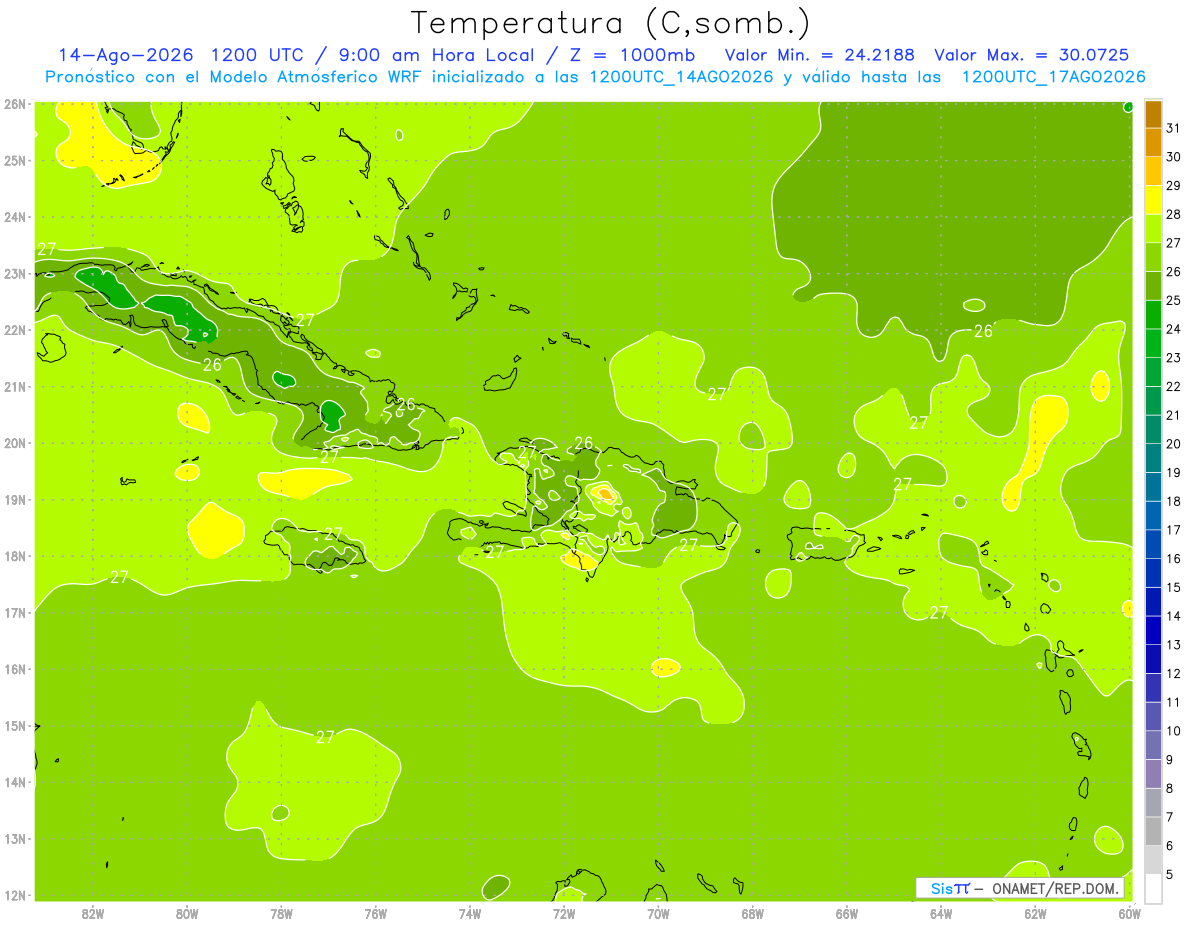Click the 16N latitude axis label
Screen dimensions: 1200x927
point(14,669)
